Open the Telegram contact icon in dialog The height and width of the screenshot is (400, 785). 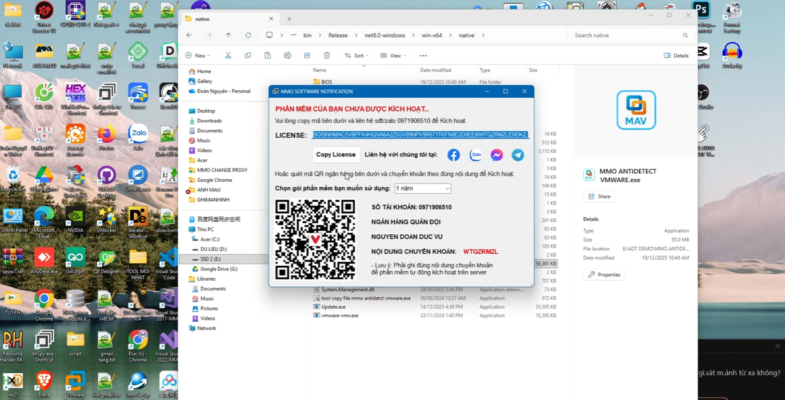[518, 155]
